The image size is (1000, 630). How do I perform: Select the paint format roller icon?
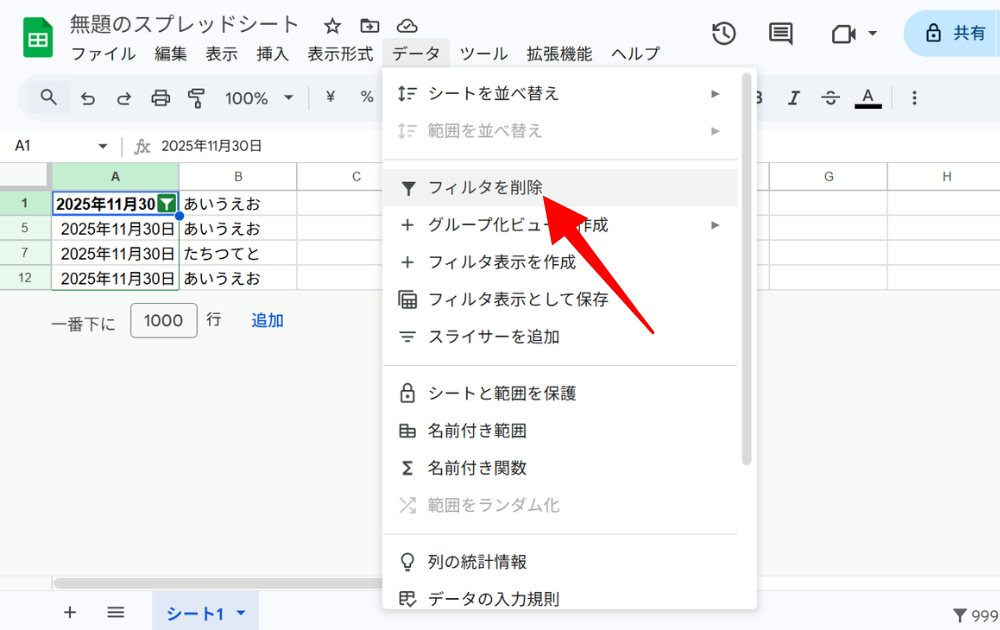[196, 98]
